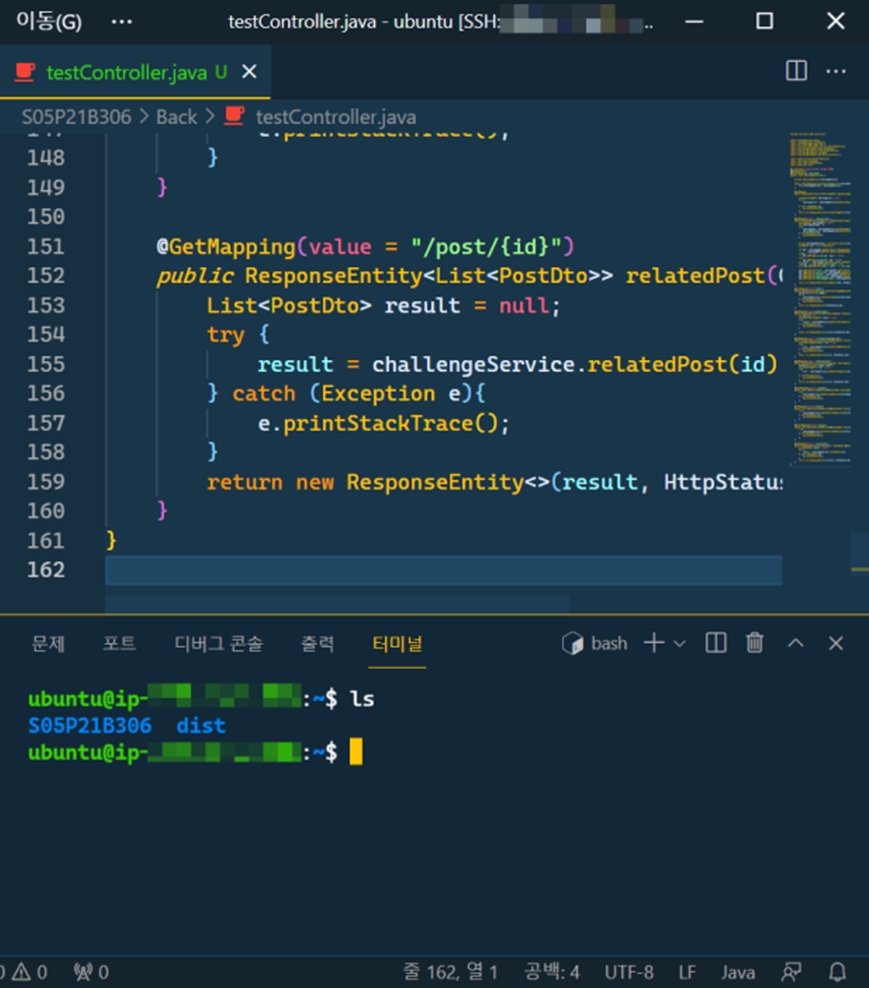This screenshot has height=988, width=869.
Task: Split the terminal pane
Action: (x=716, y=643)
